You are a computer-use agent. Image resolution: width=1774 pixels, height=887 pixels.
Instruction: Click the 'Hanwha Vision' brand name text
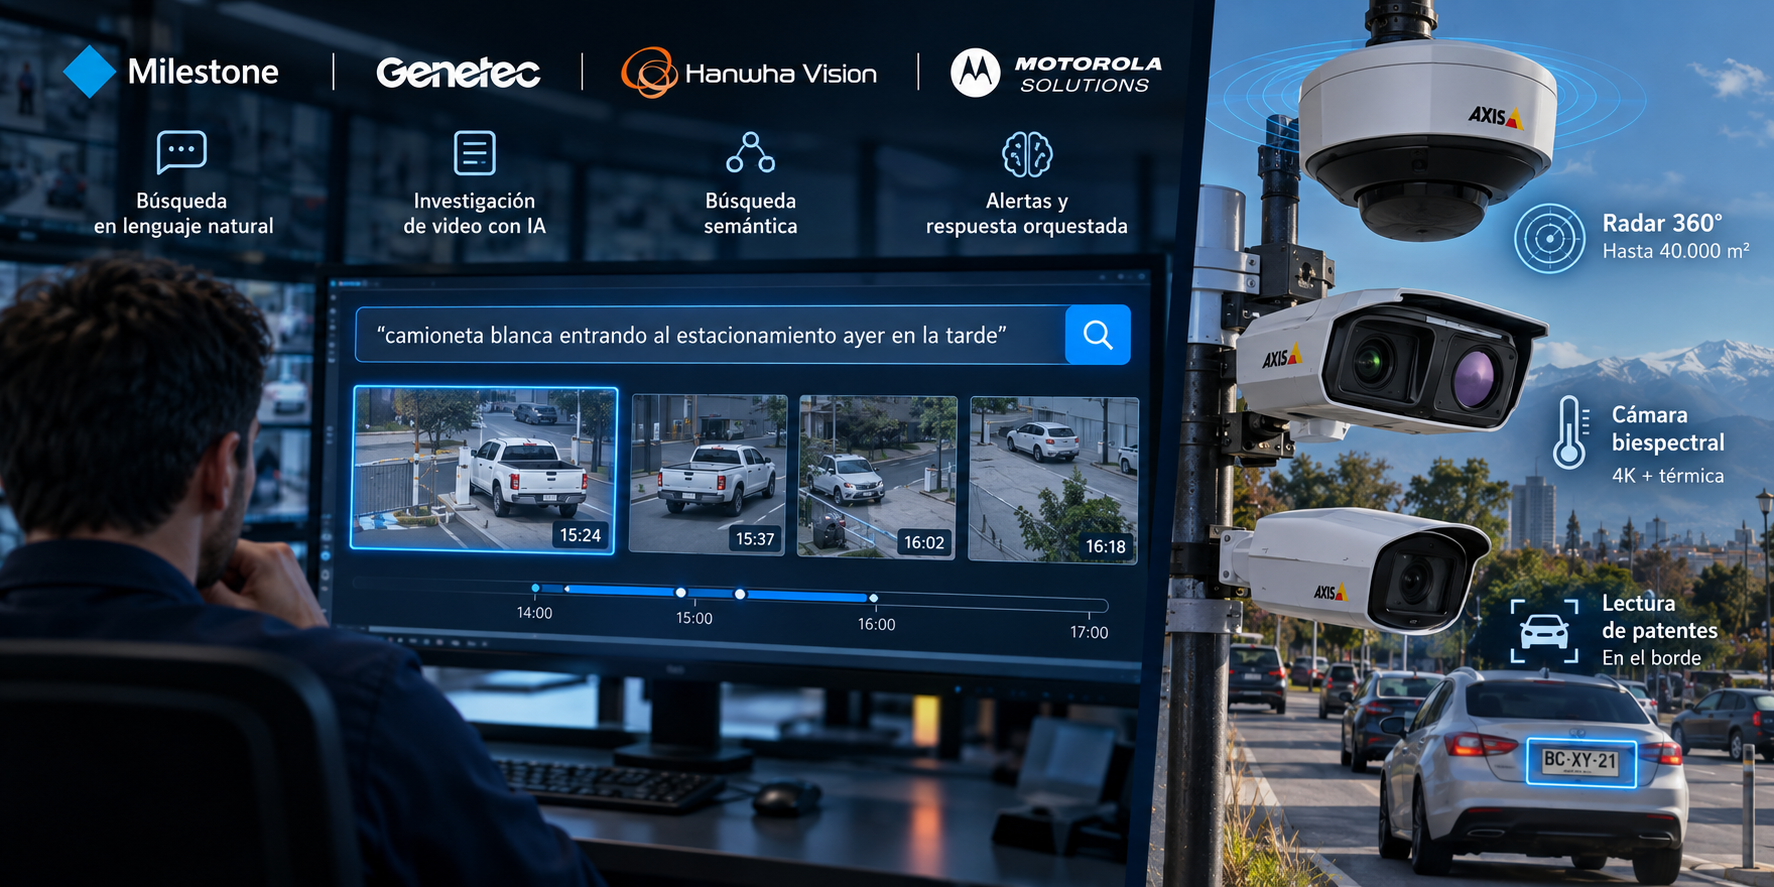coord(781,74)
